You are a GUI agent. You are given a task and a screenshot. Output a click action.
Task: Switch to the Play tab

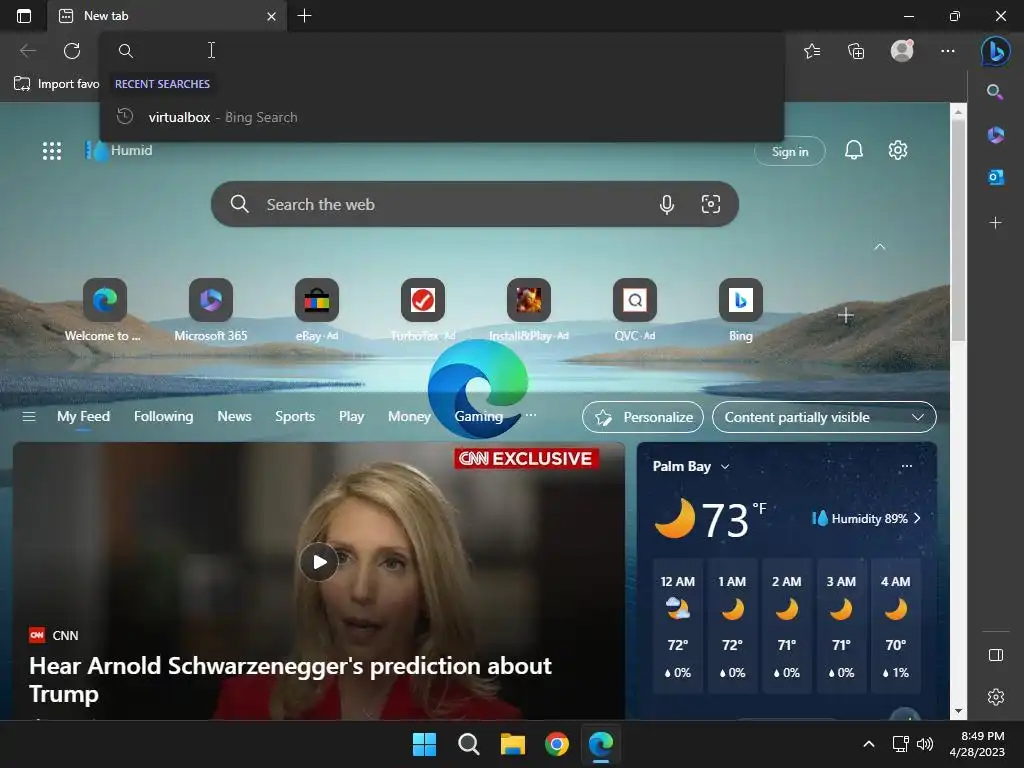[351, 417]
